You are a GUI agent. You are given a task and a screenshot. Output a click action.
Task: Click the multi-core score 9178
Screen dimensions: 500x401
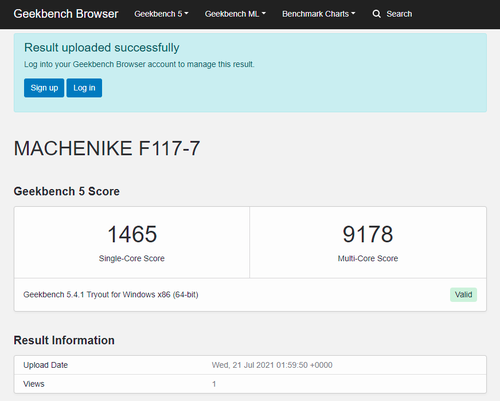click(368, 234)
